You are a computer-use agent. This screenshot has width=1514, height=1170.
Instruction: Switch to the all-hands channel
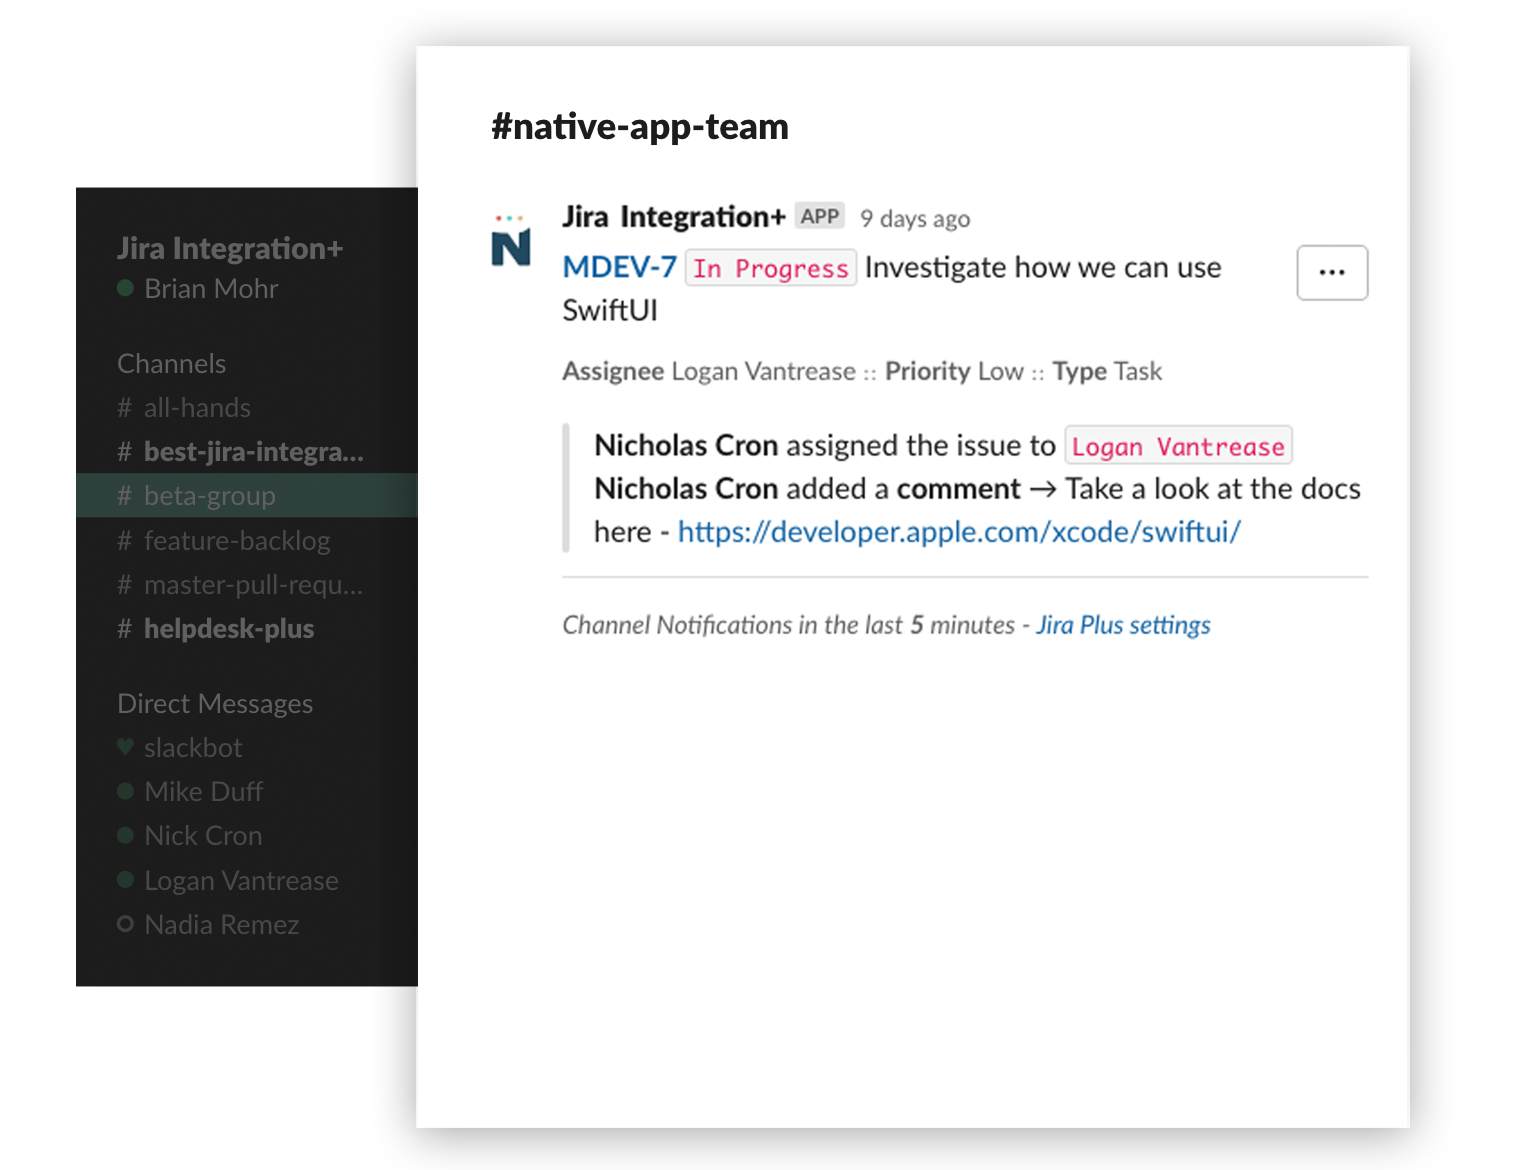(196, 408)
